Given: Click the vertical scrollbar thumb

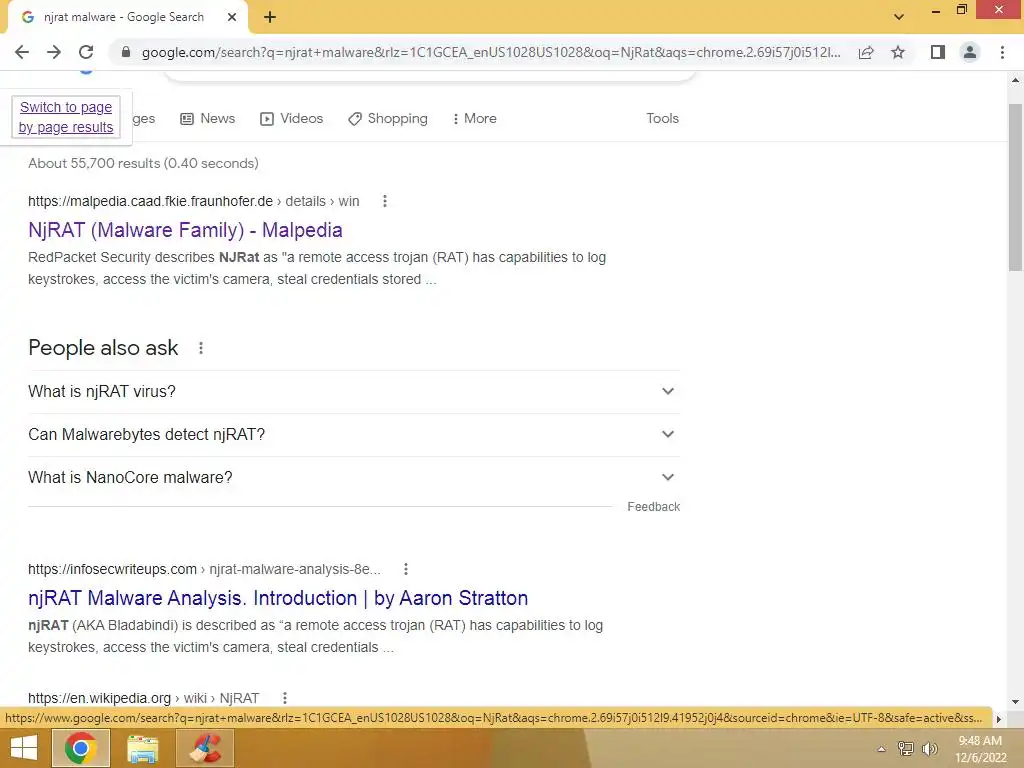Looking at the screenshot, I should (x=1015, y=187).
